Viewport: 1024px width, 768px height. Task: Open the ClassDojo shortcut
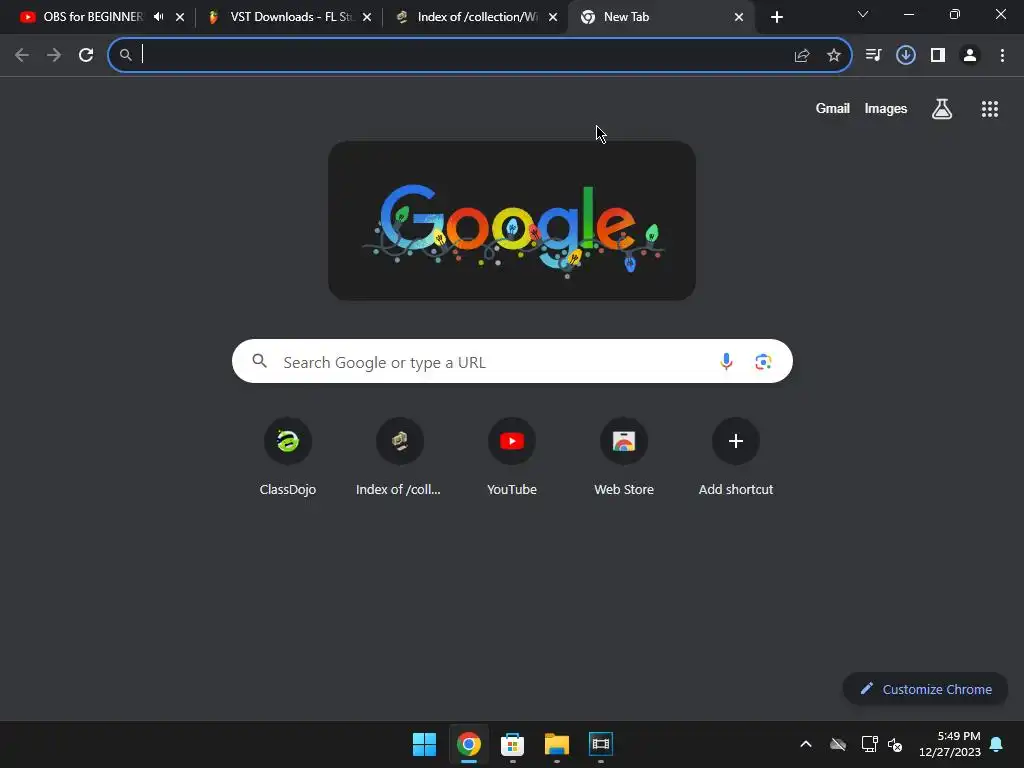point(288,456)
